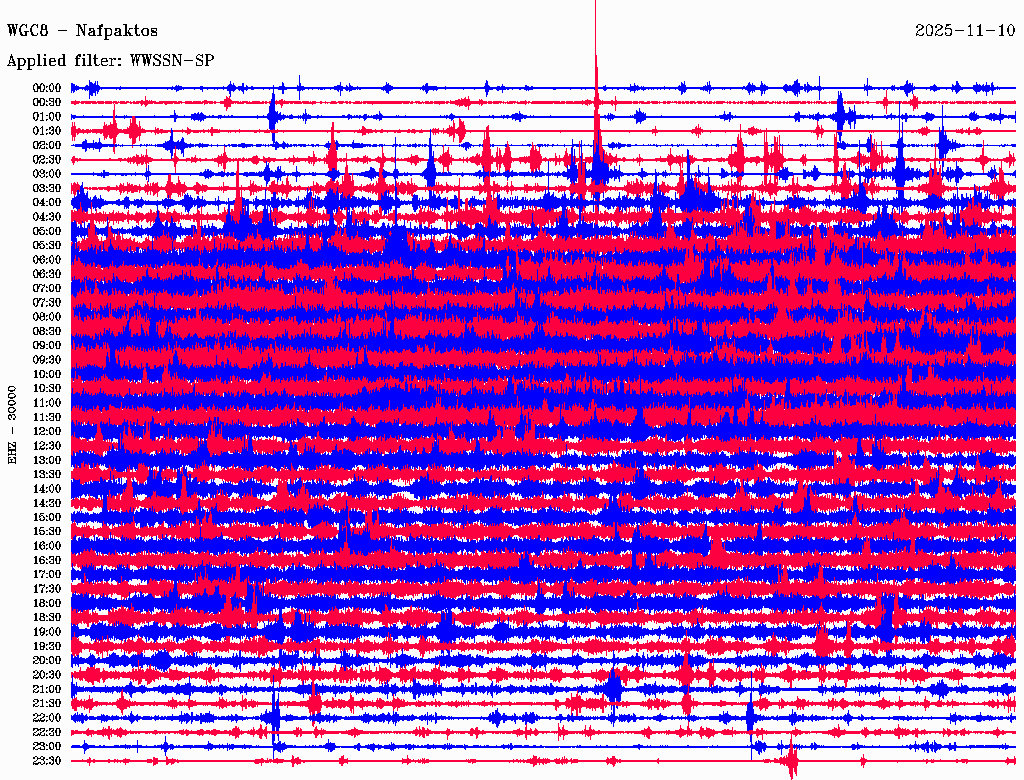Image resolution: width=1024 pixels, height=780 pixels.
Task: Click the 03:00 time label
Action: click(x=47, y=174)
